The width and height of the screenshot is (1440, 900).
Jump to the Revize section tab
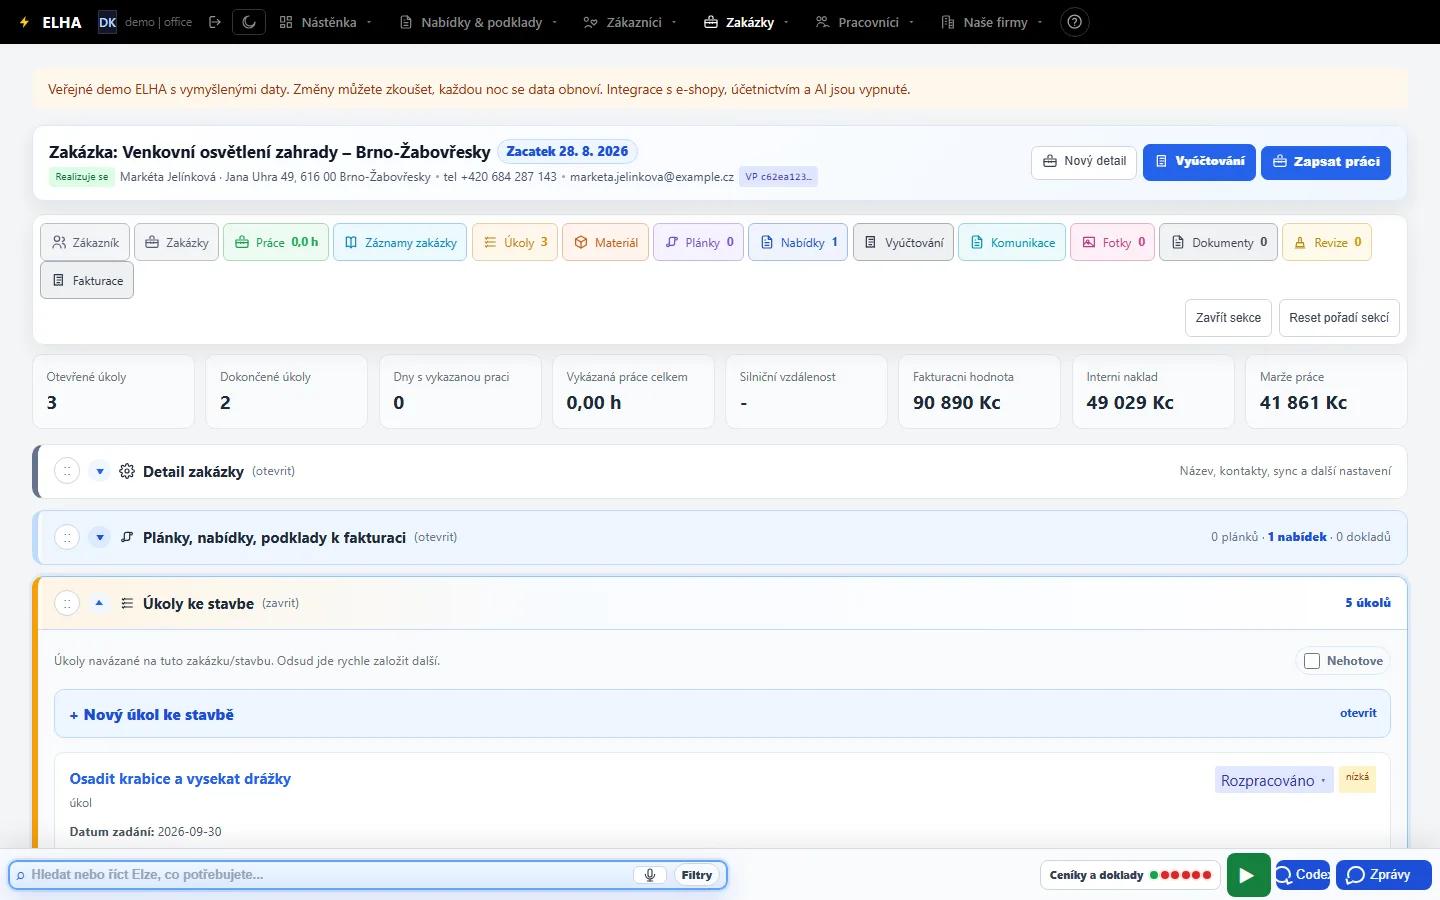tap(1327, 242)
